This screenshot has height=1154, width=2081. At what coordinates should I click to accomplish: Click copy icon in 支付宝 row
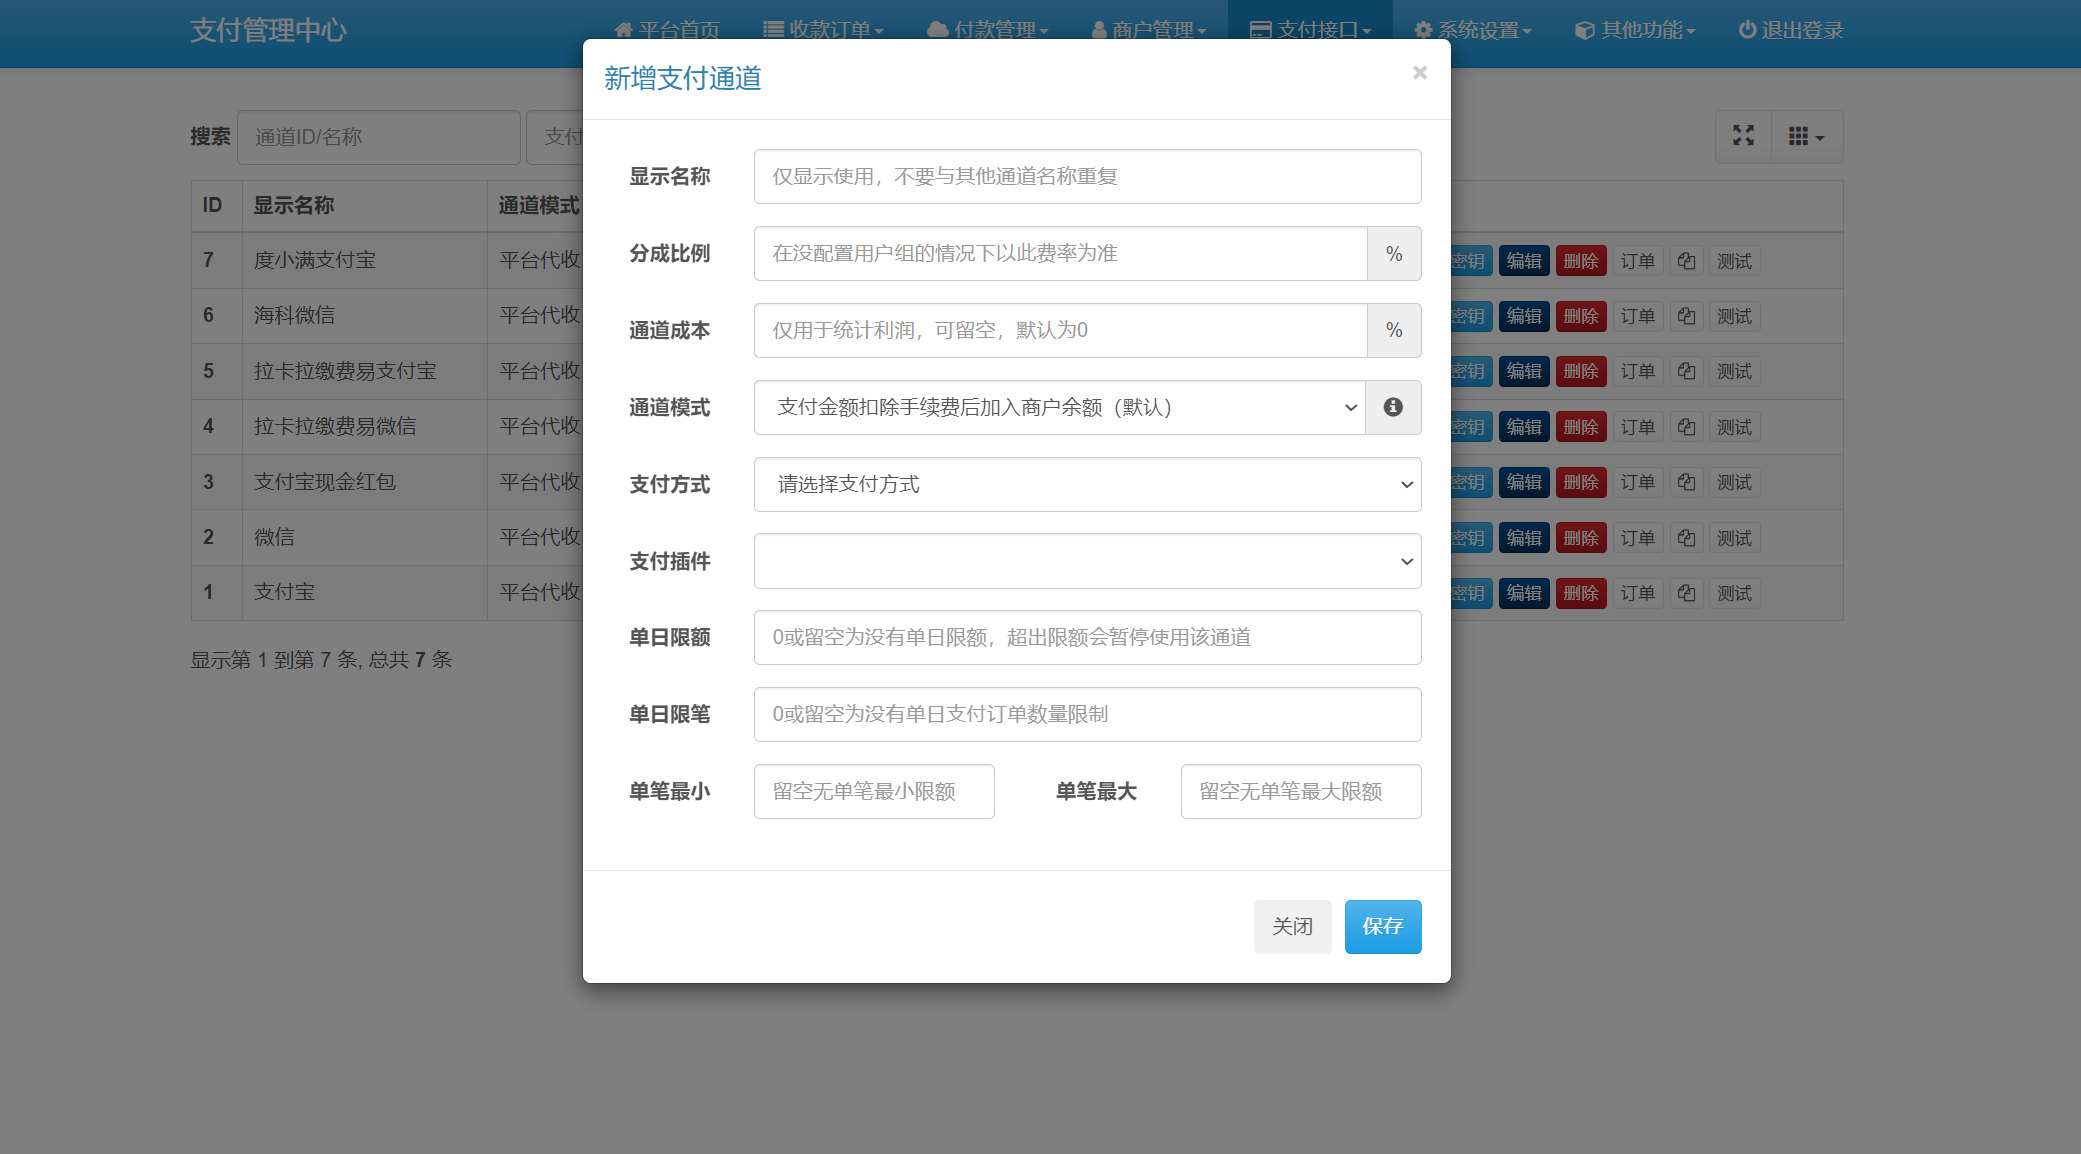(x=1686, y=593)
